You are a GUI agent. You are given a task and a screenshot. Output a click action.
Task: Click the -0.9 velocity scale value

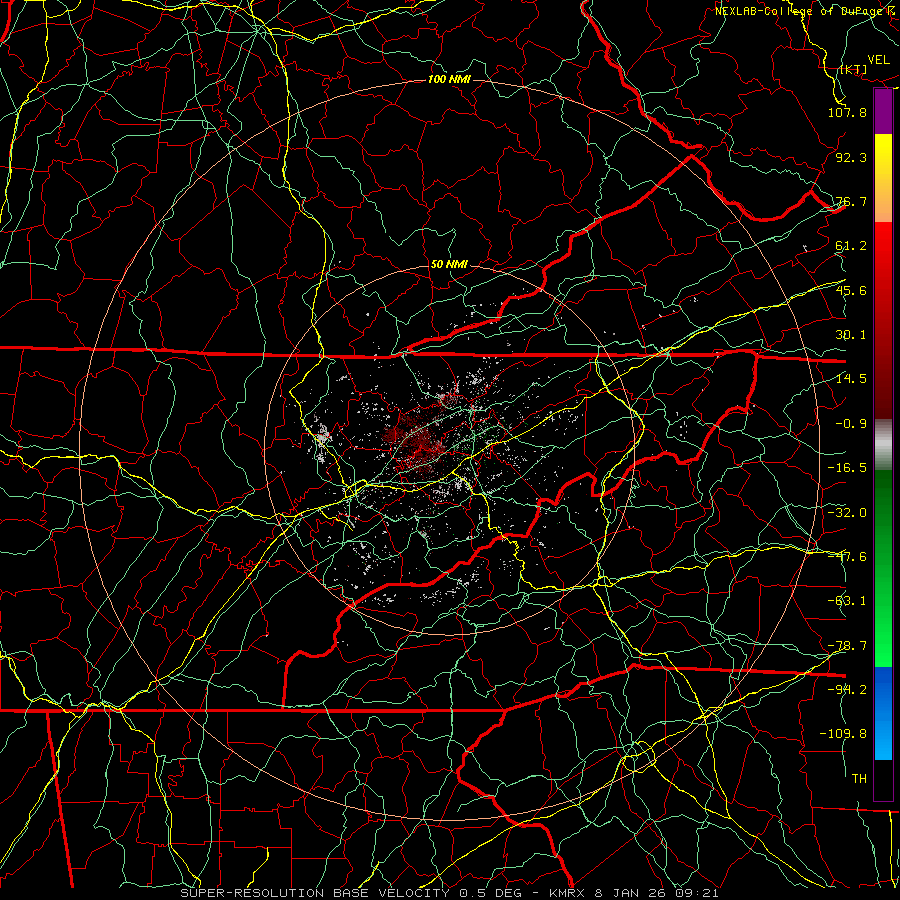coord(851,424)
